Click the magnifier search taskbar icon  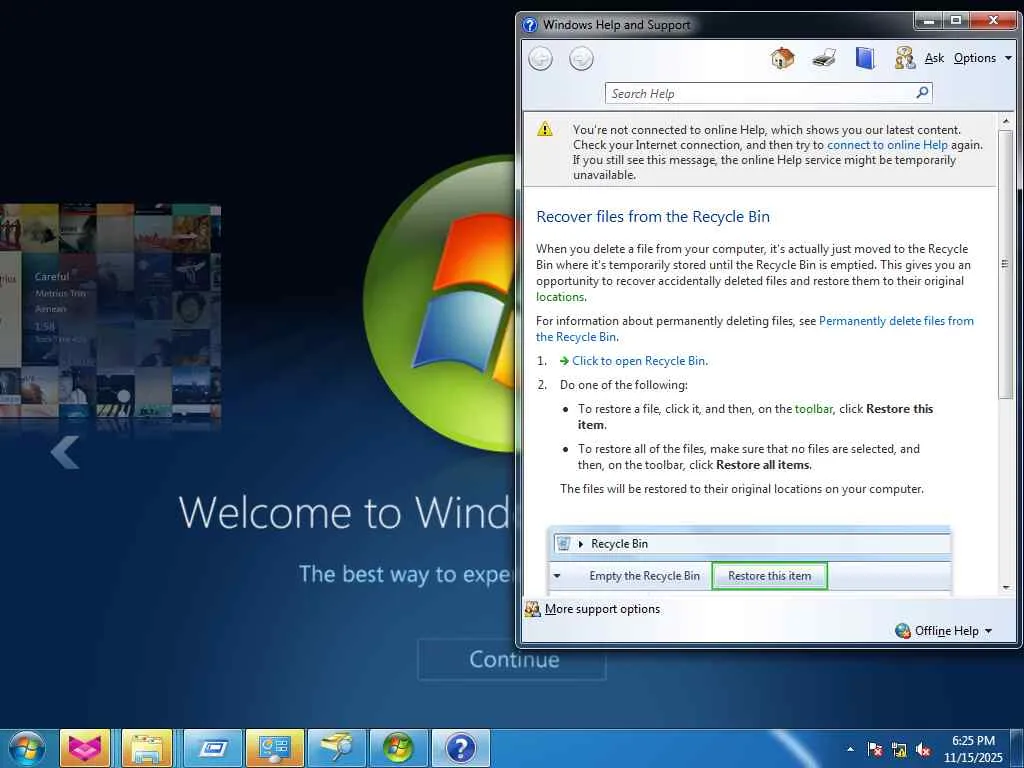337,748
